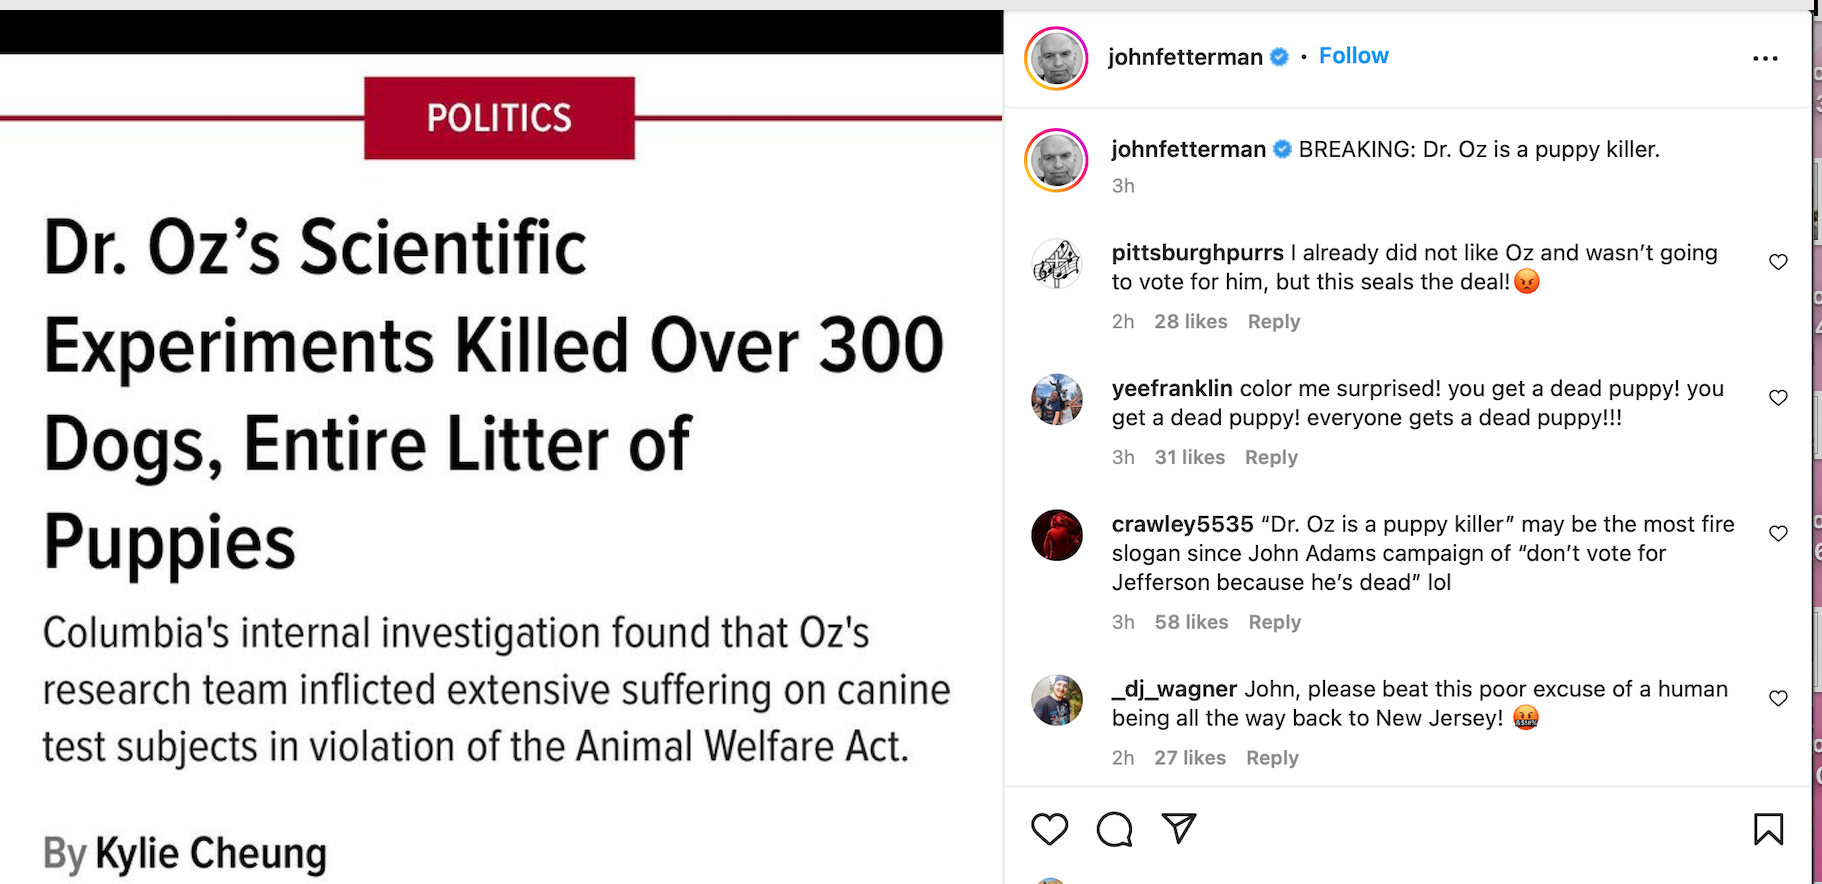Like the post with heart icon

coord(1049,829)
